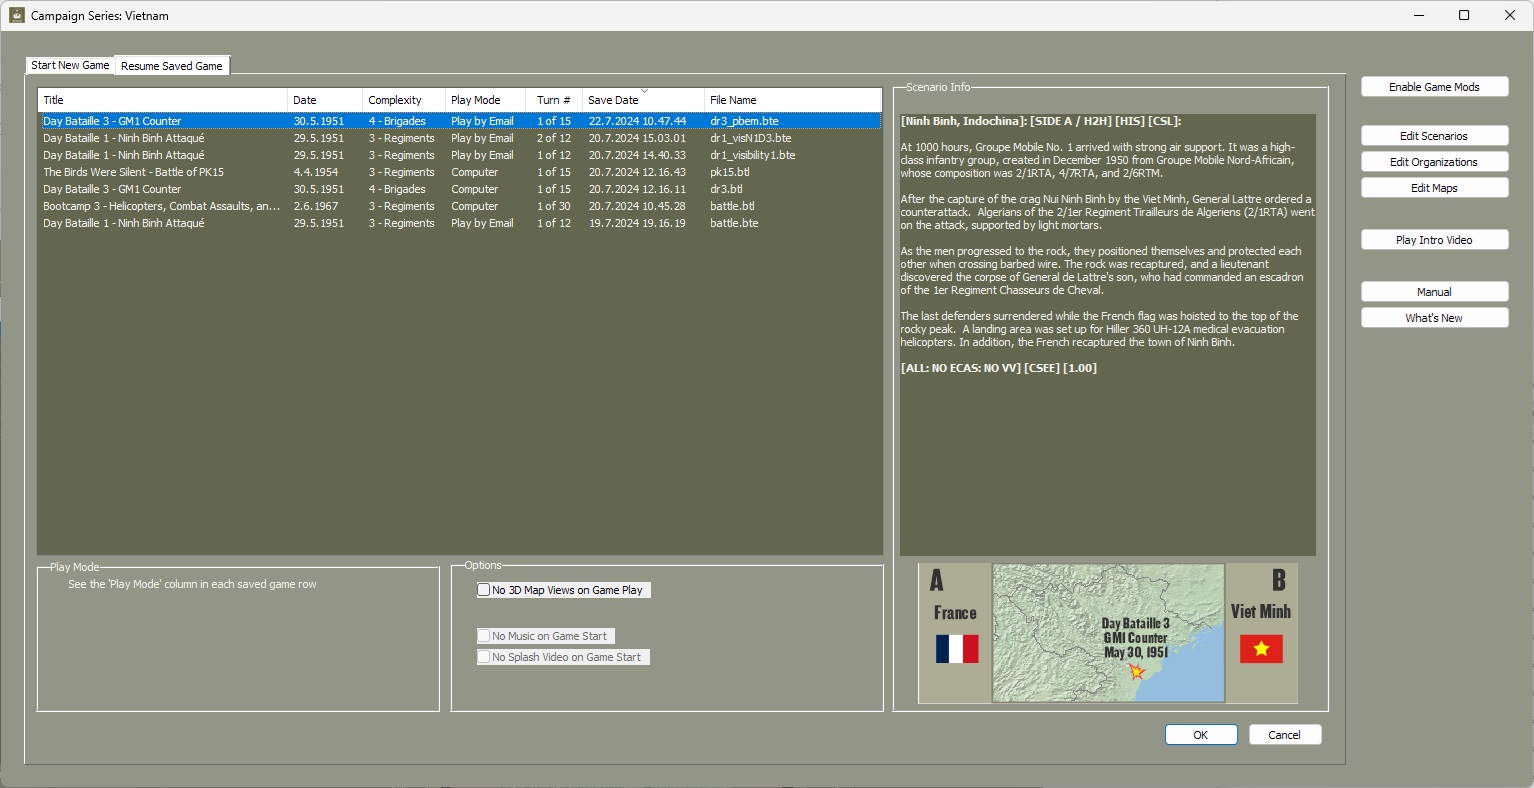
Task: Click the date 4.4.1954 cell
Action: click(x=316, y=172)
